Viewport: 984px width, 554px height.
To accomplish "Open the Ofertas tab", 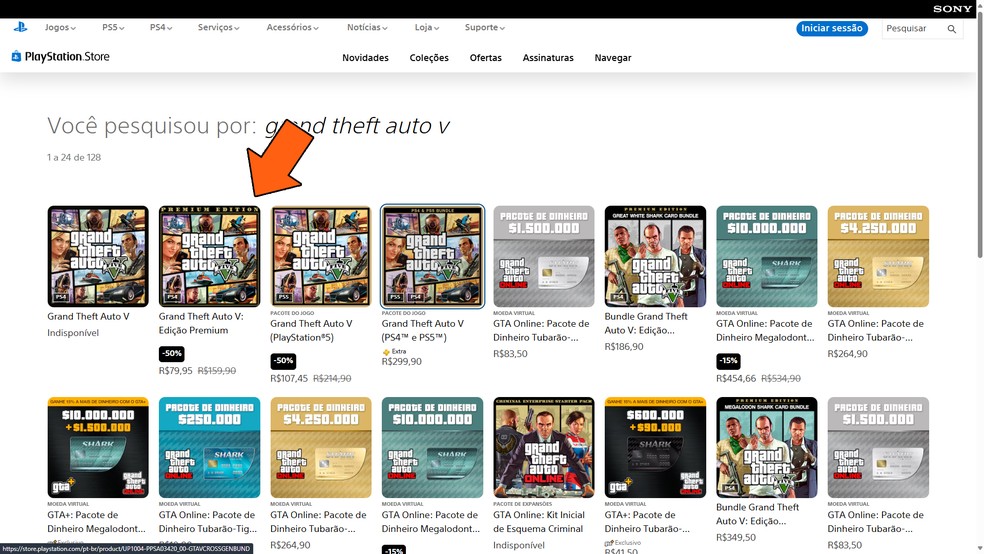I will pyautogui.click(x=486, y=58).
